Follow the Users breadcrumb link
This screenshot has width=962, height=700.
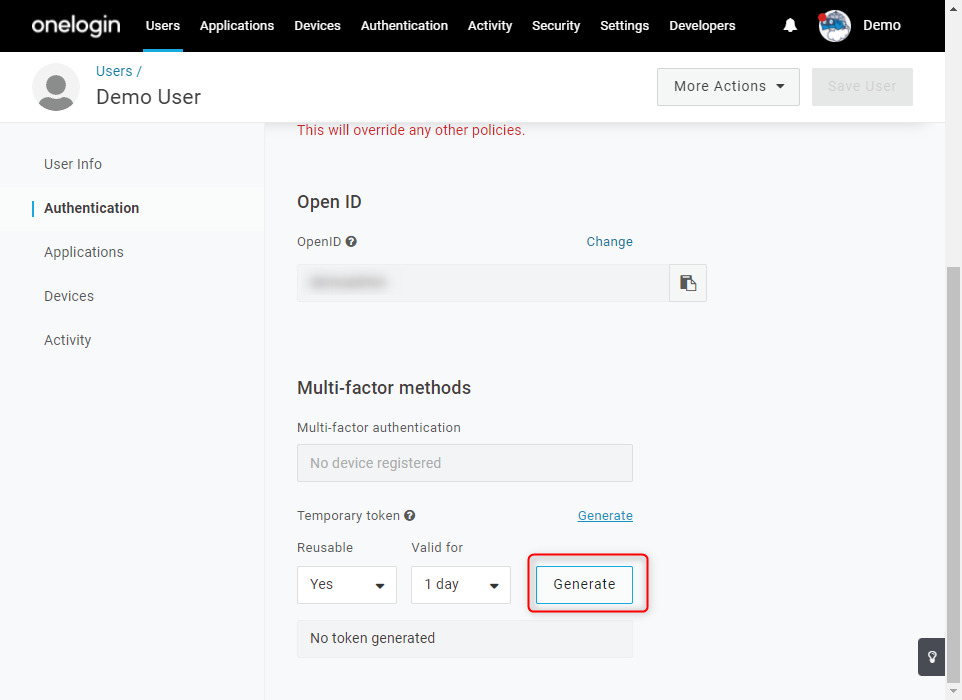pos(114,71)
